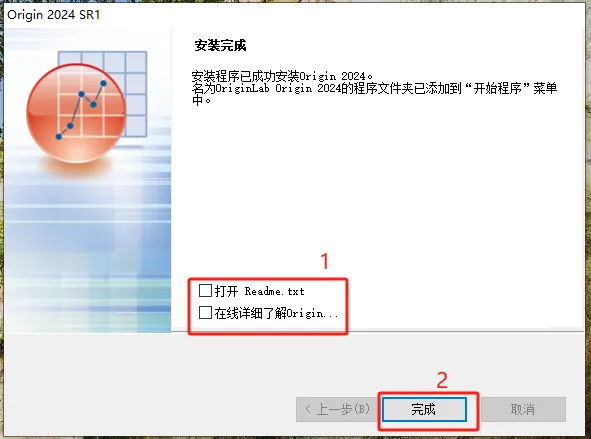
Task: Click the greyed-out 上一步(B) button
Action: point(337,409)
